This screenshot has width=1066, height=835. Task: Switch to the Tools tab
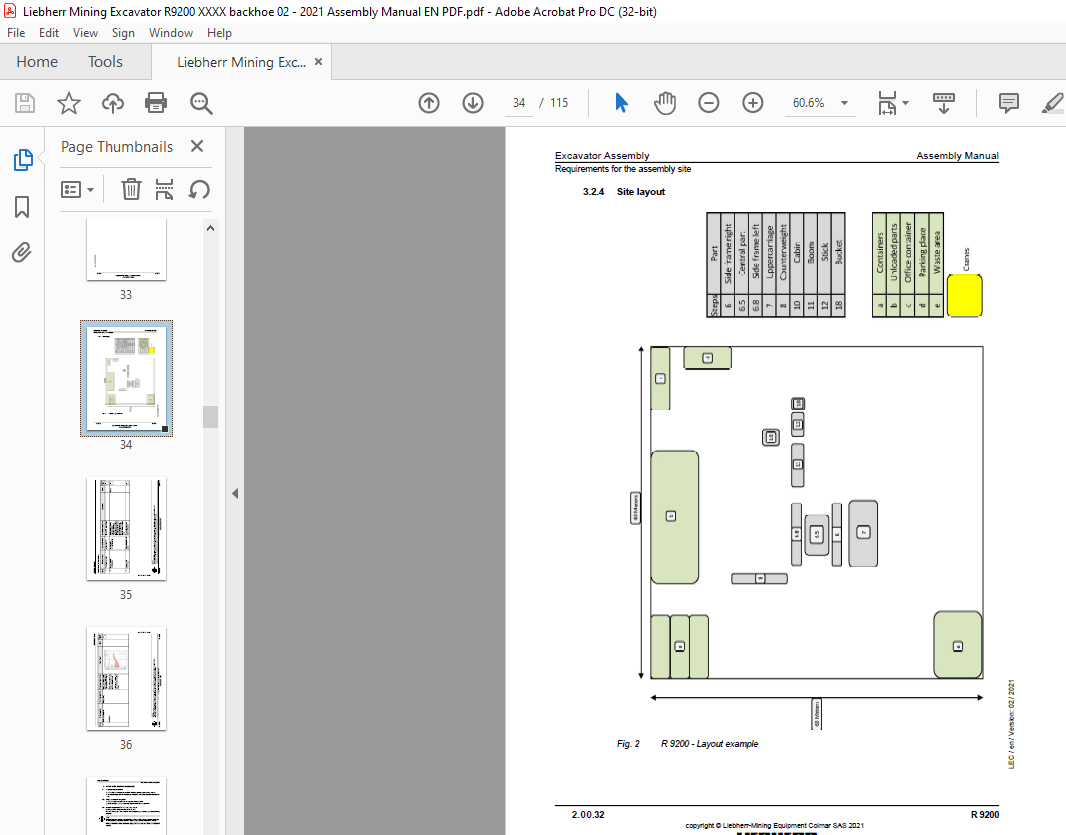[x=105, y=62]
